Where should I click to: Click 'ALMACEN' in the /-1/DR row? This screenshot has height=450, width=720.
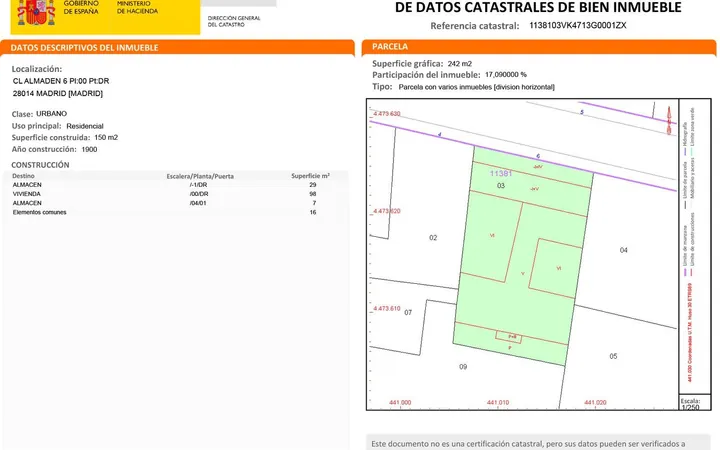pos(27,185)
